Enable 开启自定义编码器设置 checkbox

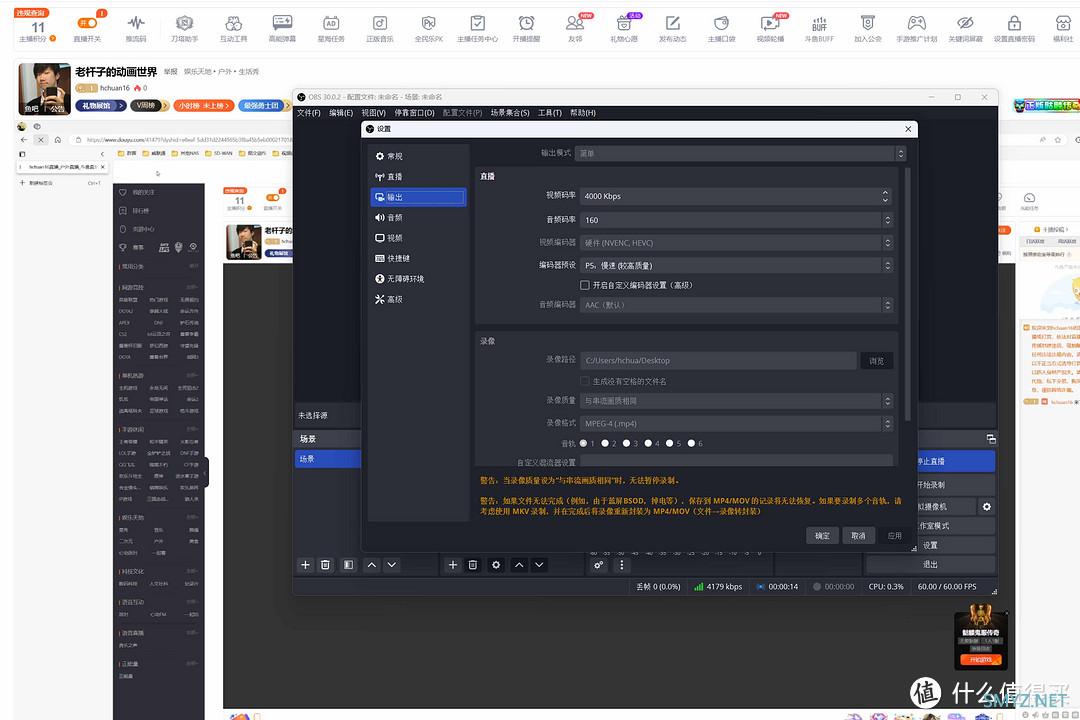585,285
